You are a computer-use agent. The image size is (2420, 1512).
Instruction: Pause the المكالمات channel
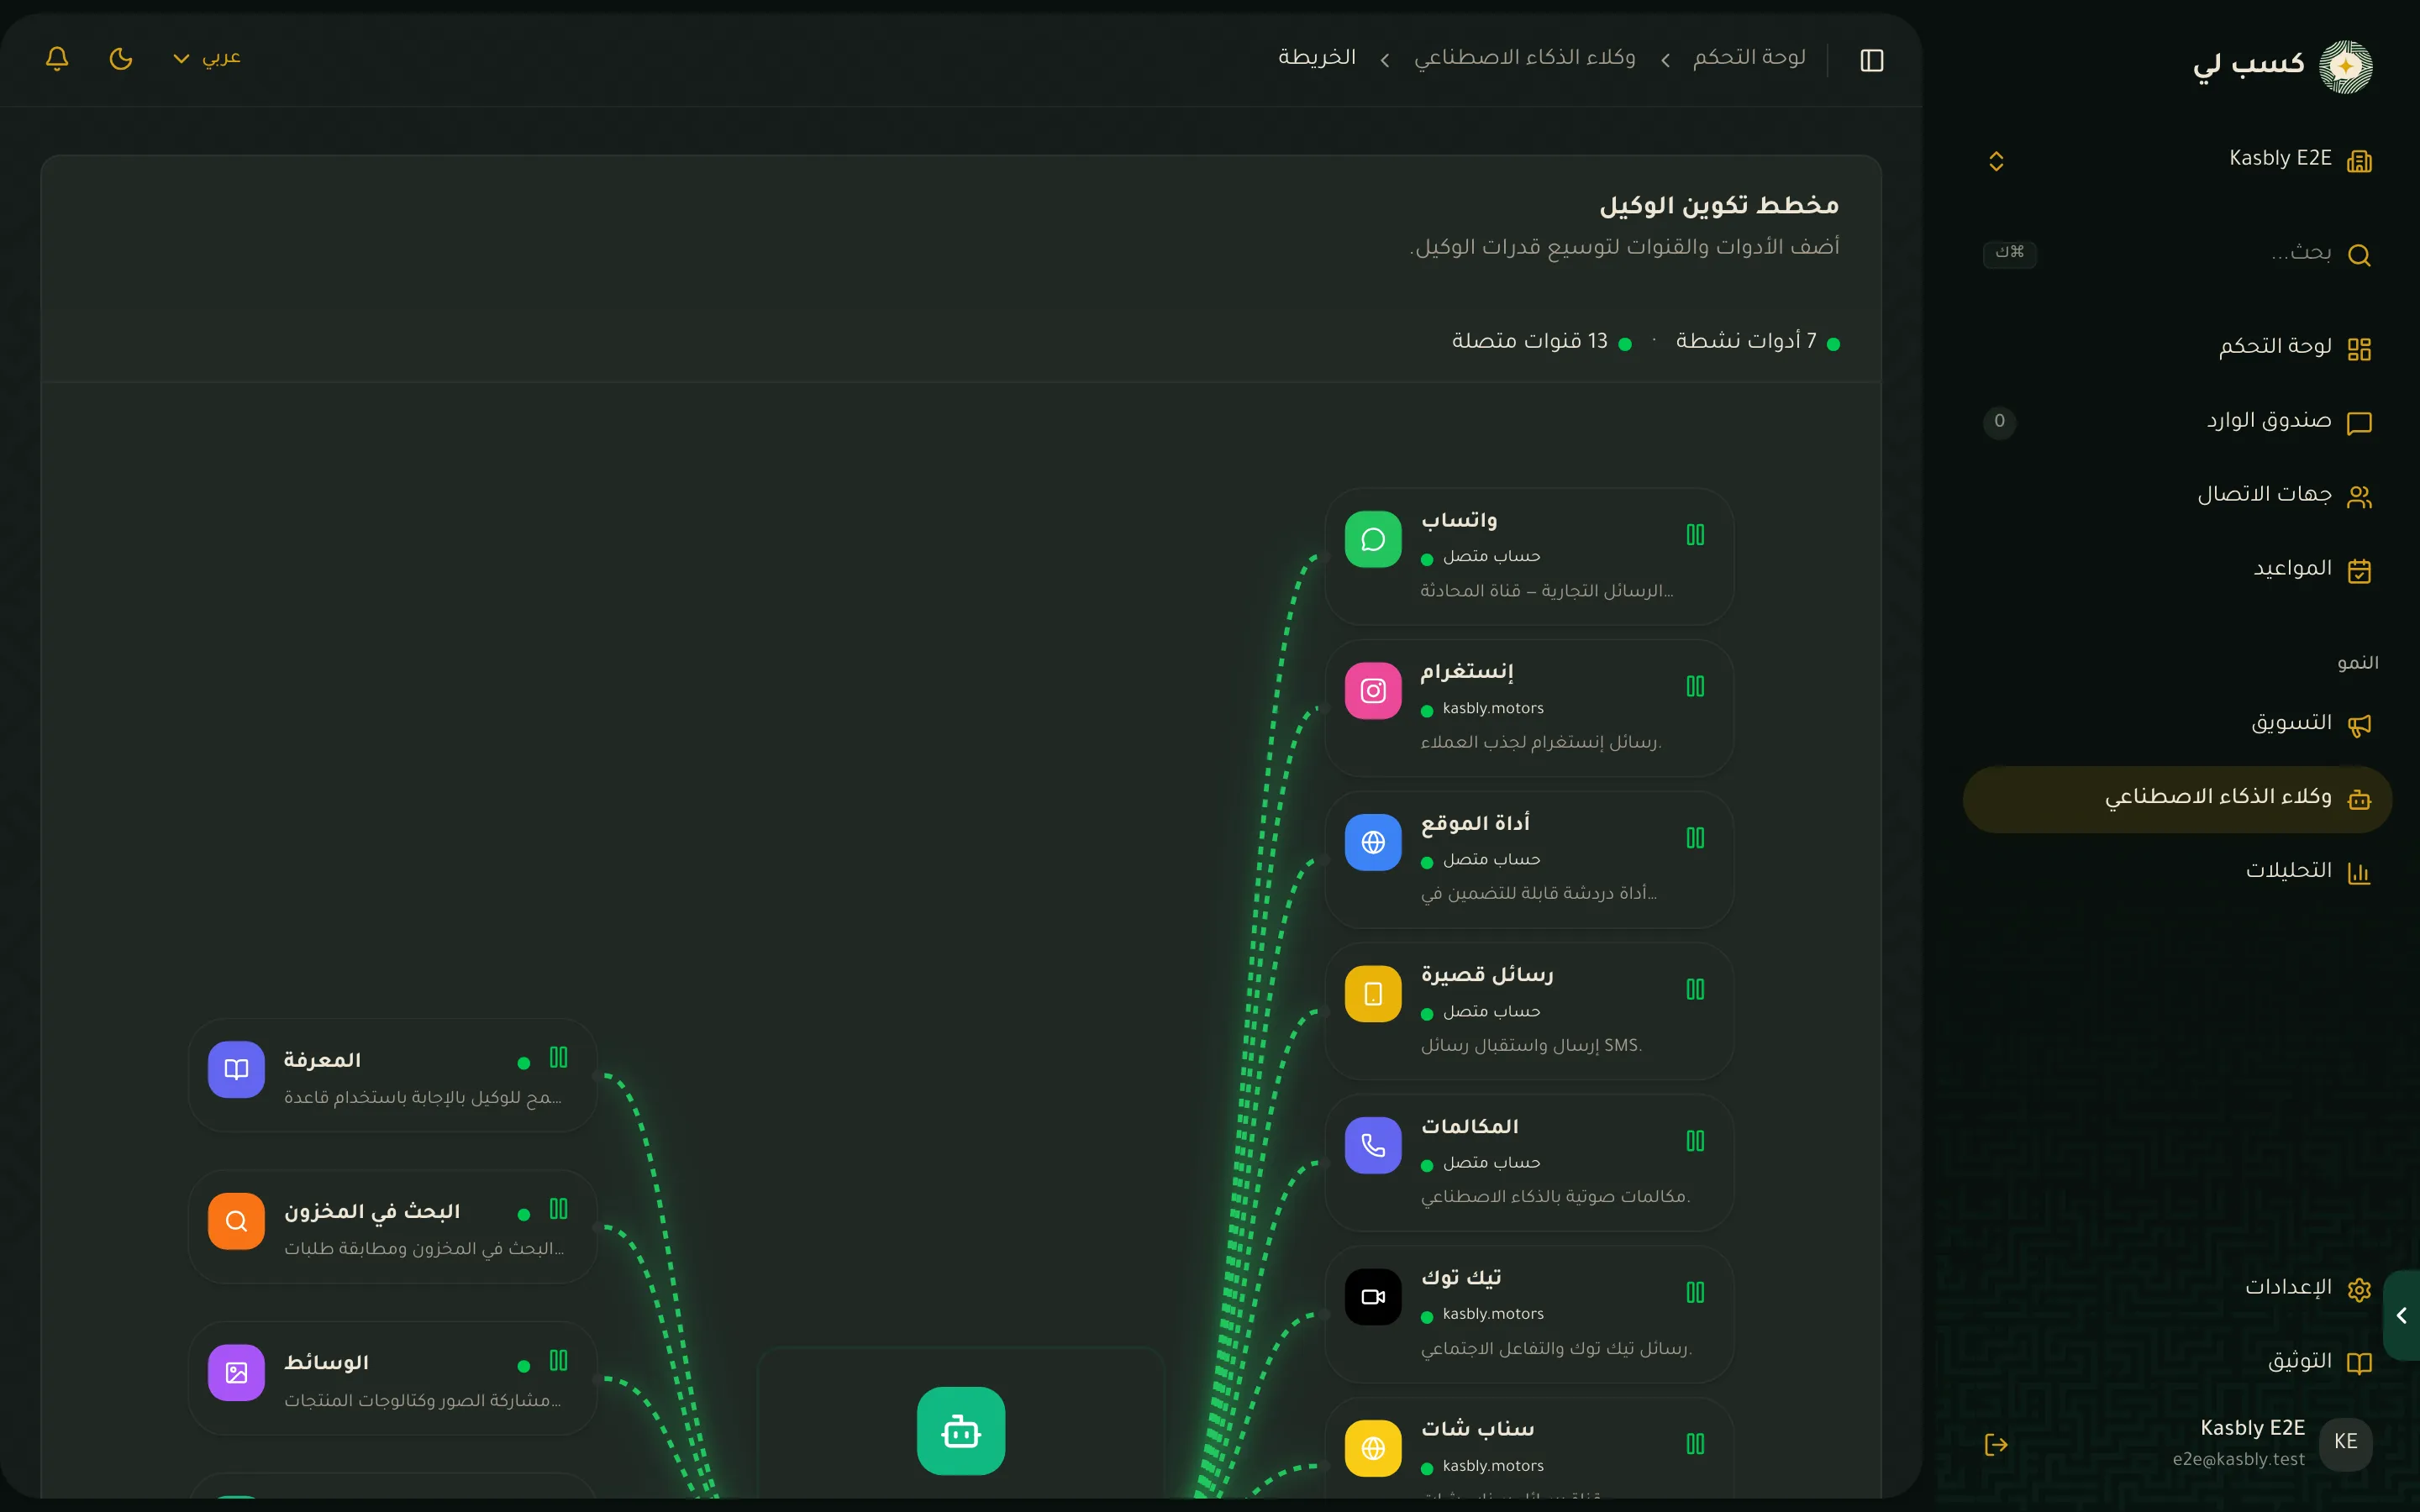point(1695,1141)
